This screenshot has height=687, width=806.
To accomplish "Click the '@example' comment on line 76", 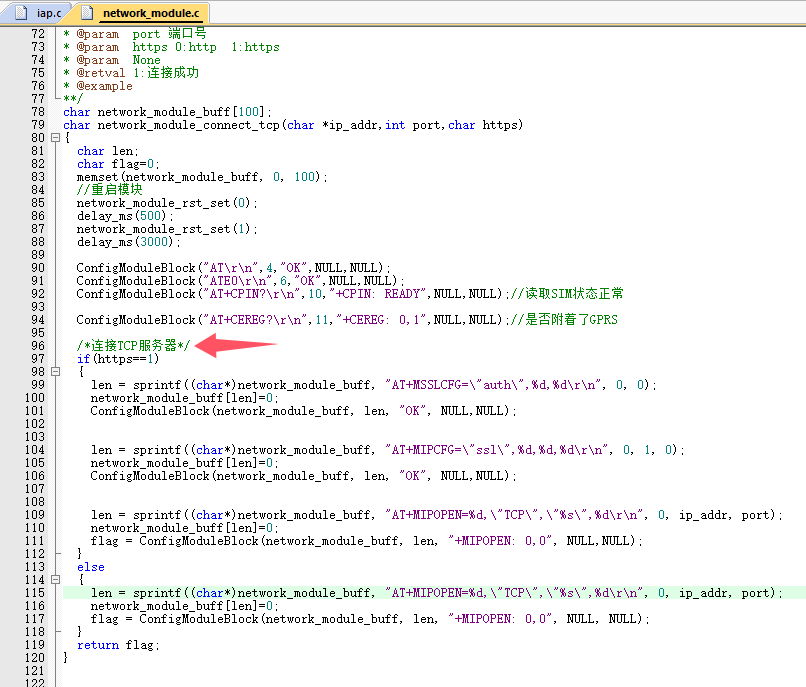I will [x=98, y=86].
